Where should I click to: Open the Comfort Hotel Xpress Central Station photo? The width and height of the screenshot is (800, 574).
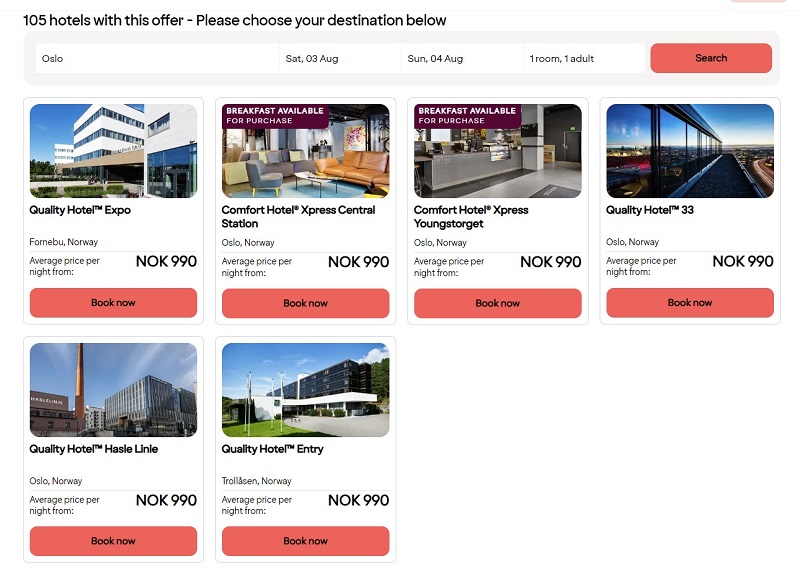[x=306, y=151]
